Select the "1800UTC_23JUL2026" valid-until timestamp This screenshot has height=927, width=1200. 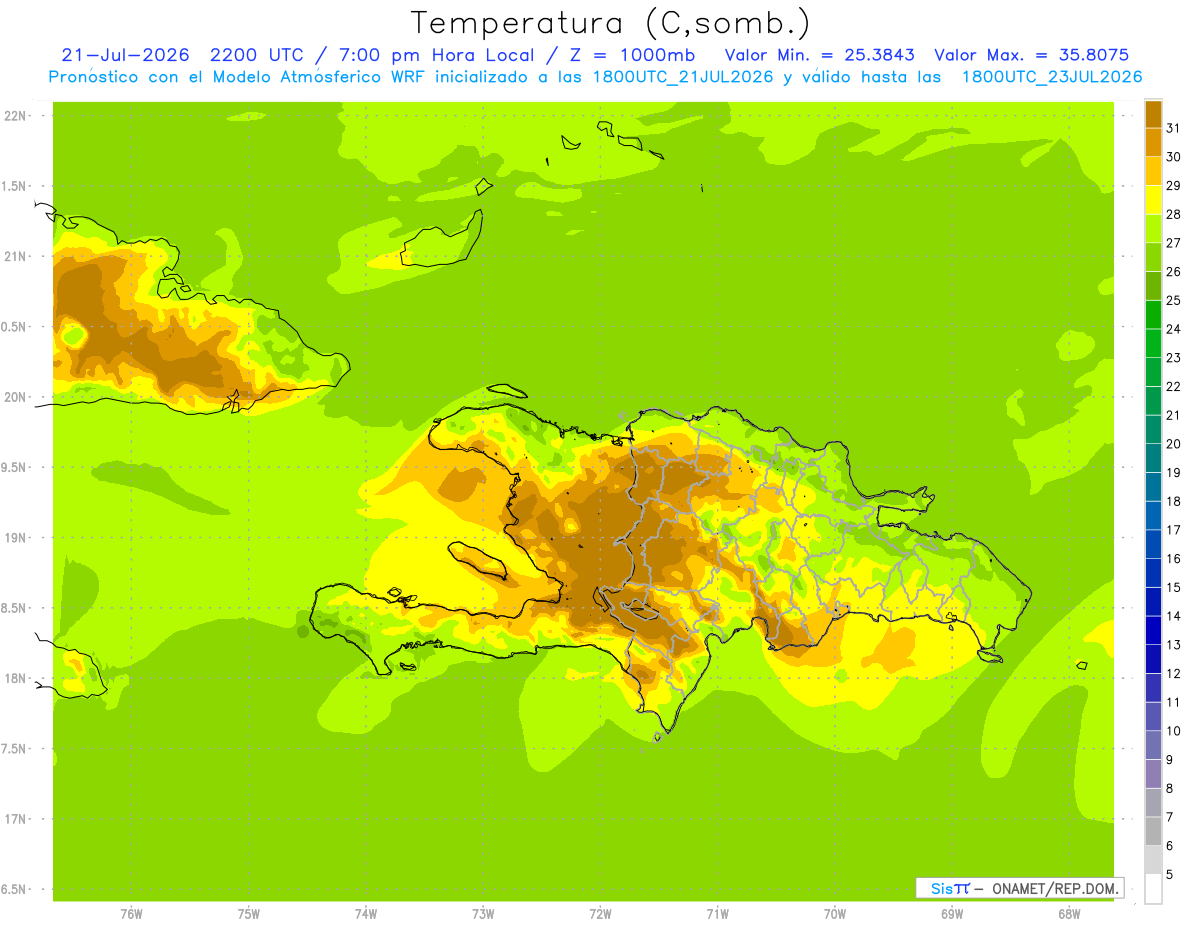1052,77
